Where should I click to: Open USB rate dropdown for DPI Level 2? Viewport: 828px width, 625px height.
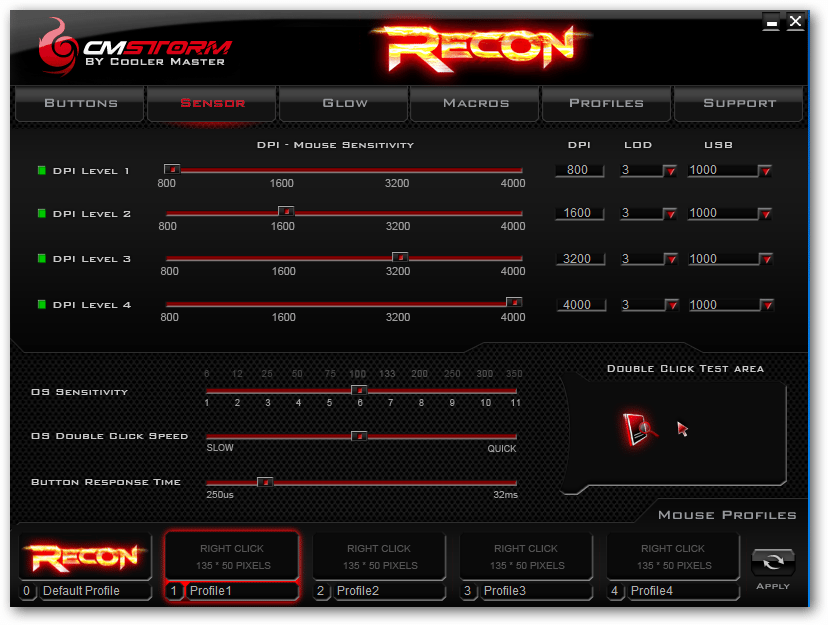764,214
